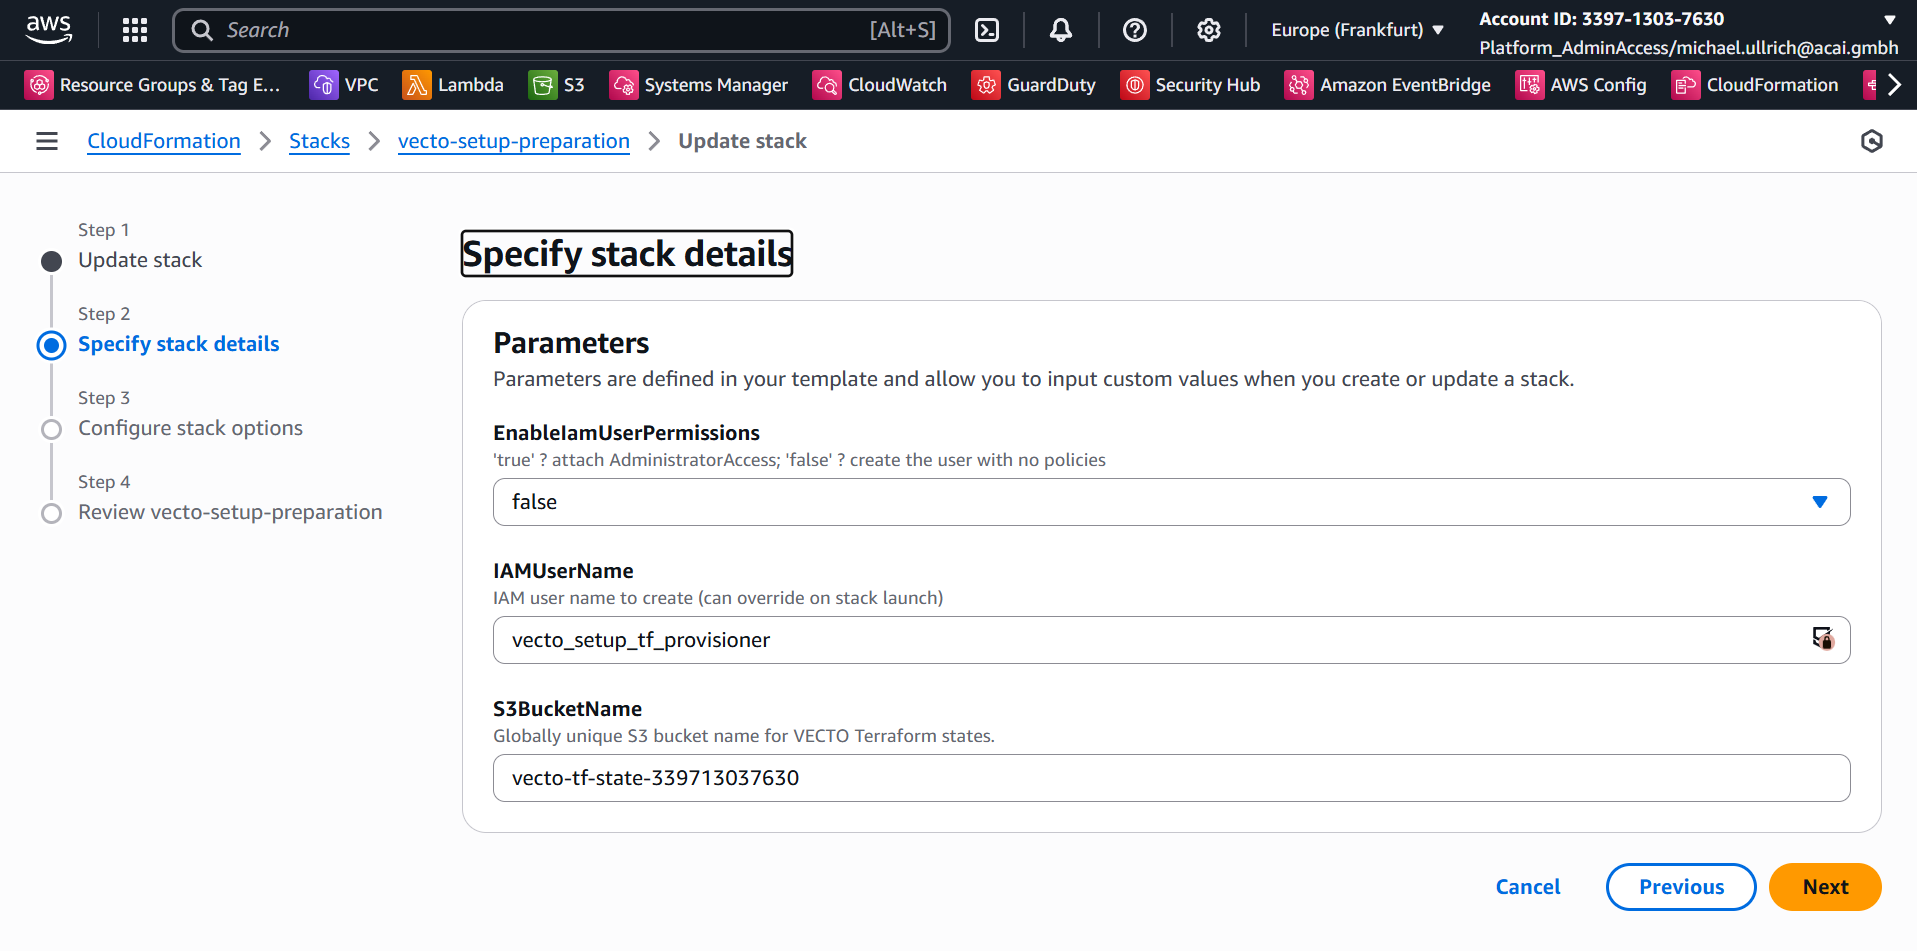This screenshot has width=1917, height=951.
Task: Open the notifications bell icon
Action: (x=1061, y=30)
